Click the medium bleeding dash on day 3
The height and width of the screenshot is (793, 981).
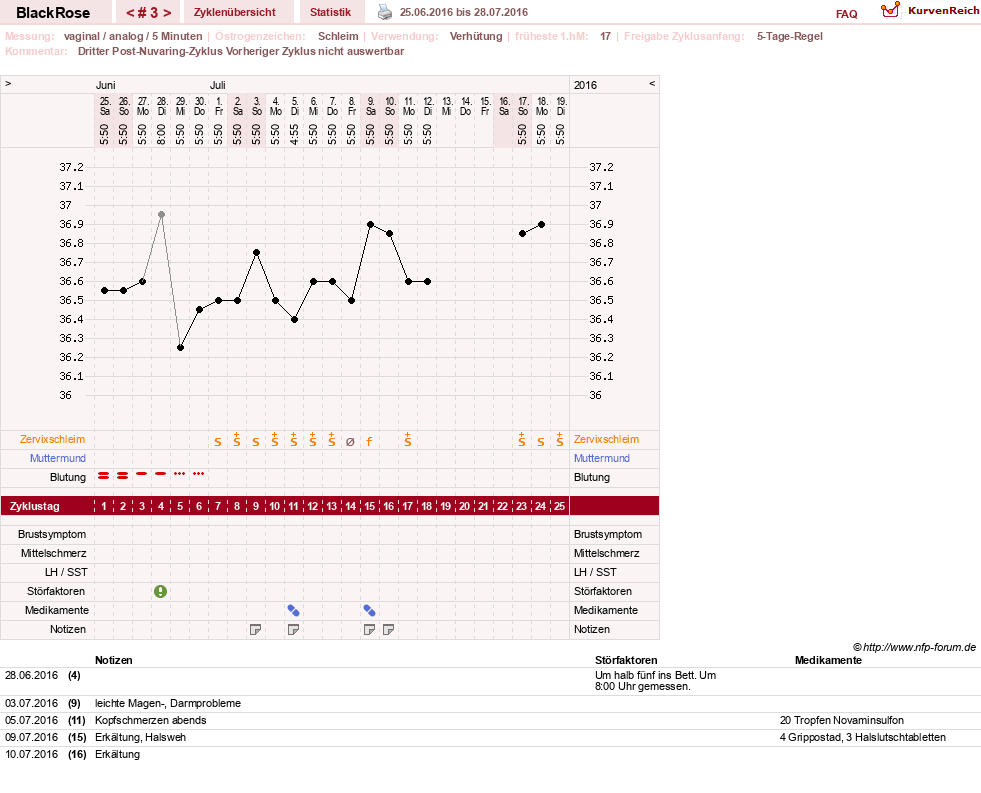coord(142,473)
